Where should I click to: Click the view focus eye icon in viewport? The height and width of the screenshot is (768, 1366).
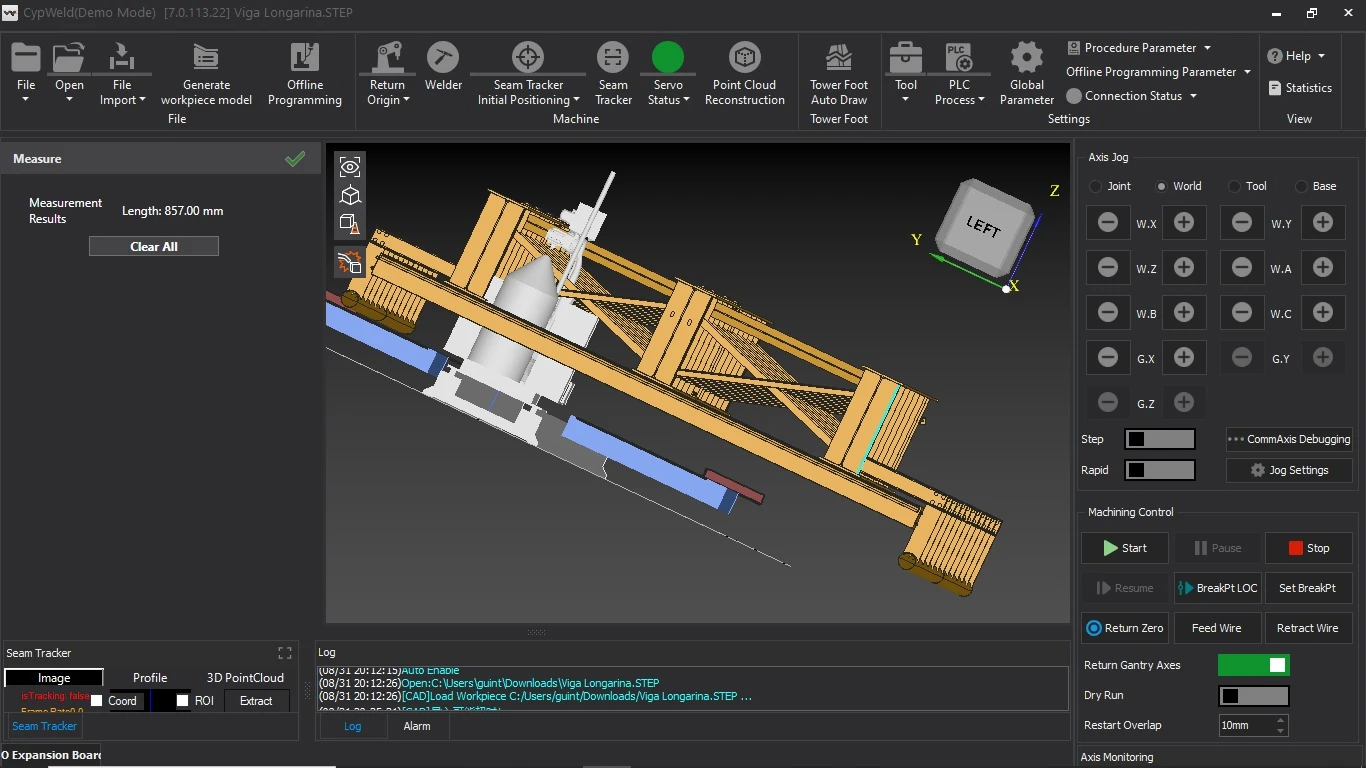tap(350, 167)
